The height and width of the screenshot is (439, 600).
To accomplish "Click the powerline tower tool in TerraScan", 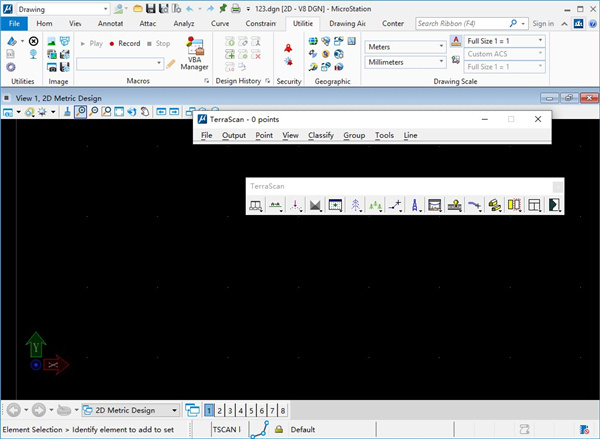I will coord(357,205).
